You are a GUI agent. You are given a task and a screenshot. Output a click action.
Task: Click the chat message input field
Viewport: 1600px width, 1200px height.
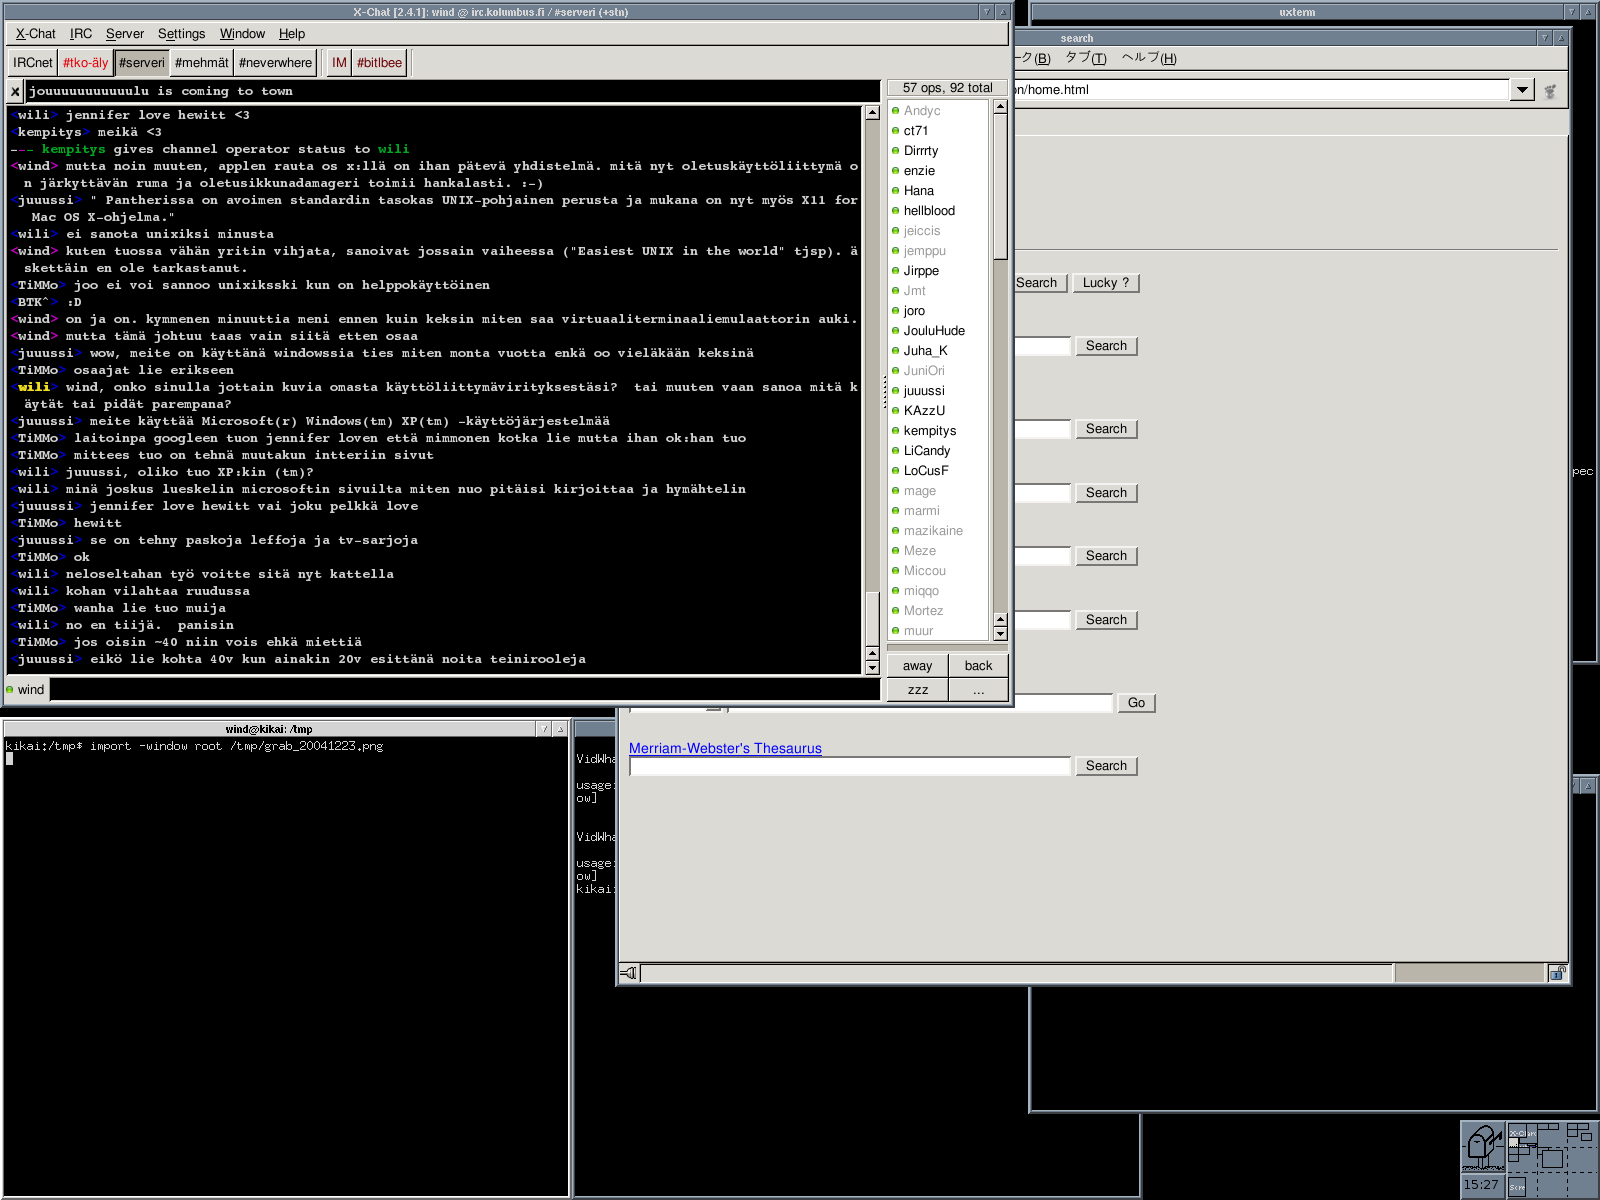465,690
